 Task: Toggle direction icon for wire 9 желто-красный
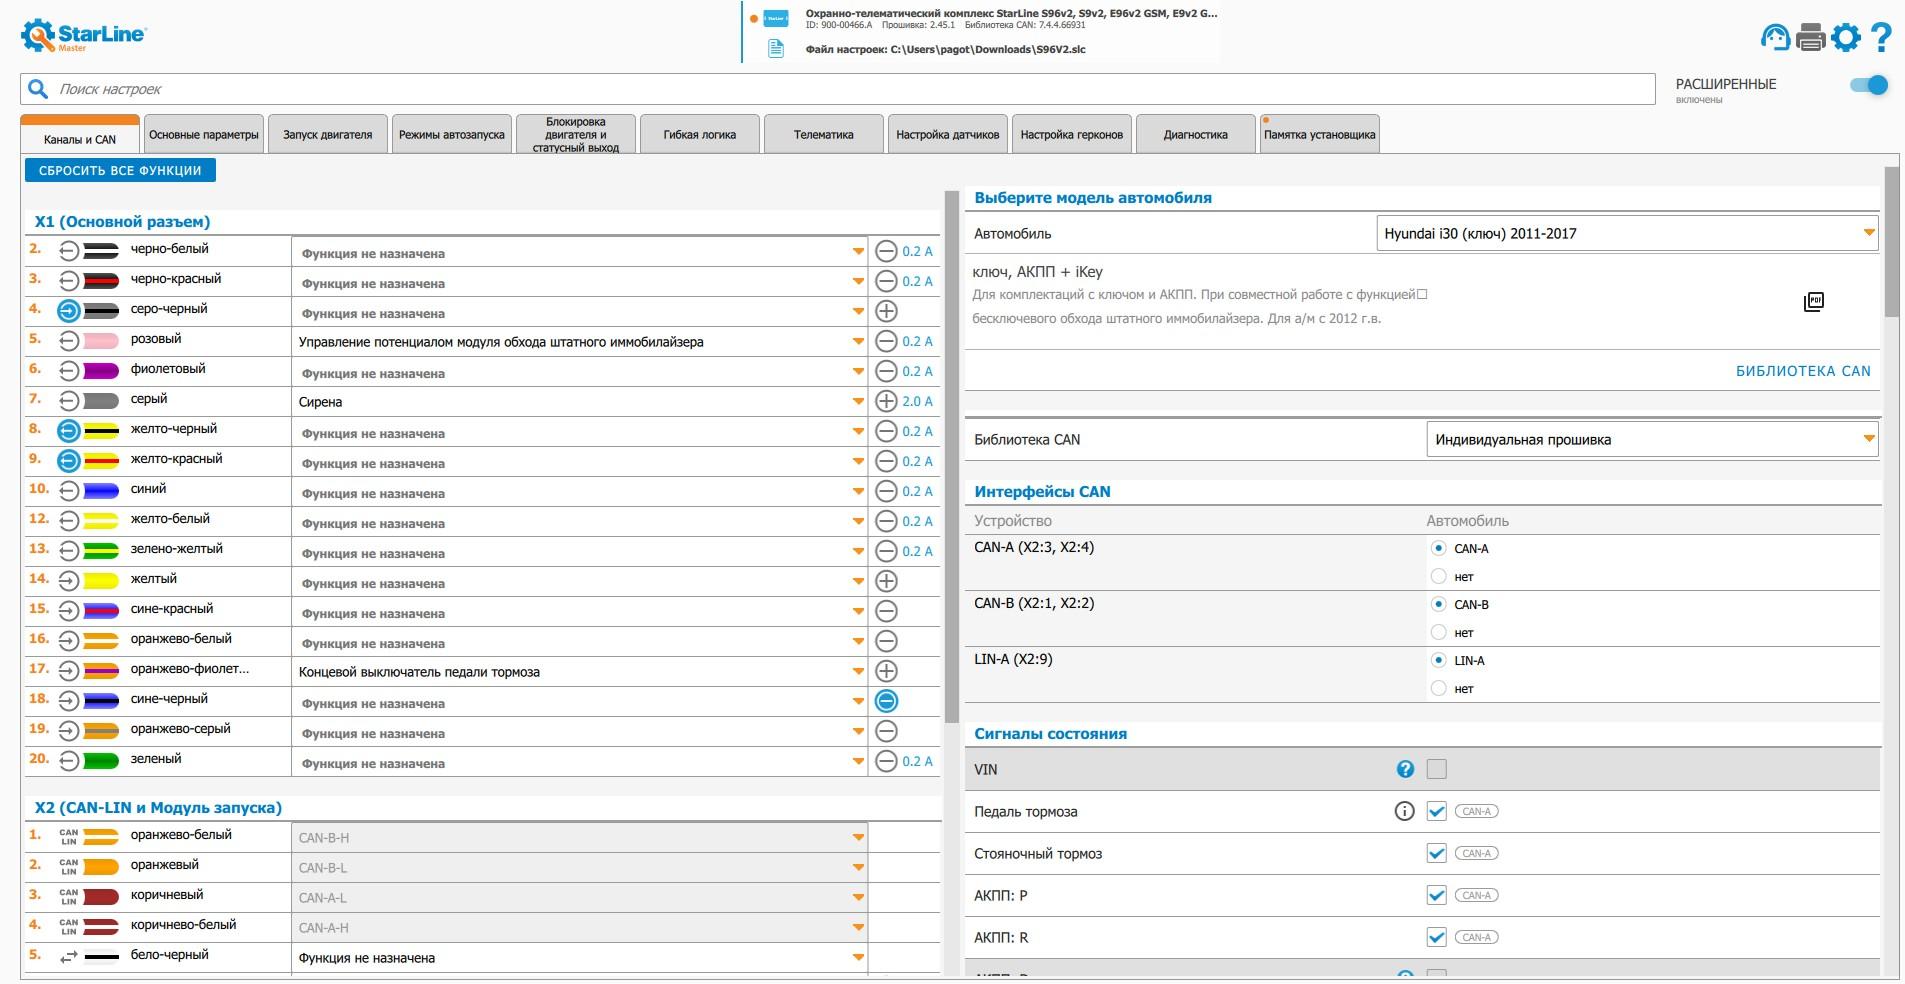pyautogui.click(x=68, y=461)
